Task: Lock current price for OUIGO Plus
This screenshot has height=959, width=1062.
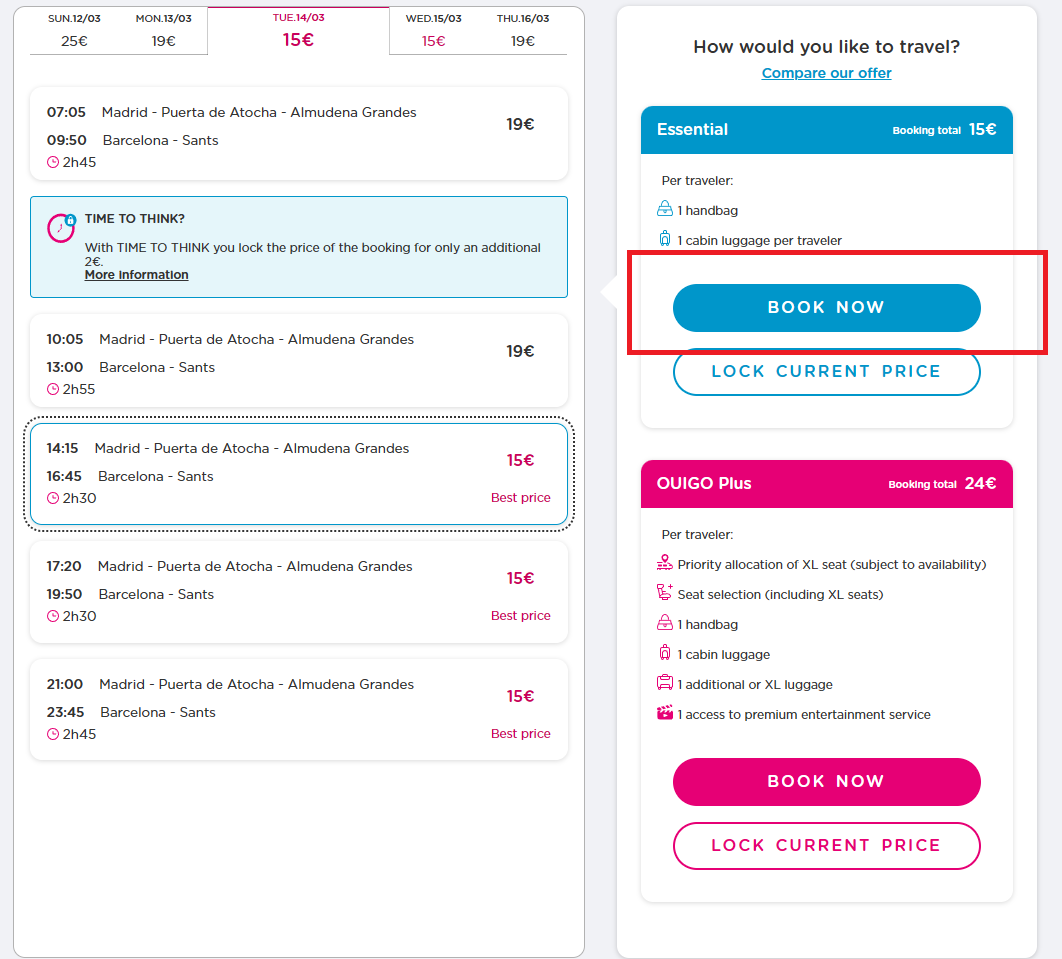Action: (826, 846)
